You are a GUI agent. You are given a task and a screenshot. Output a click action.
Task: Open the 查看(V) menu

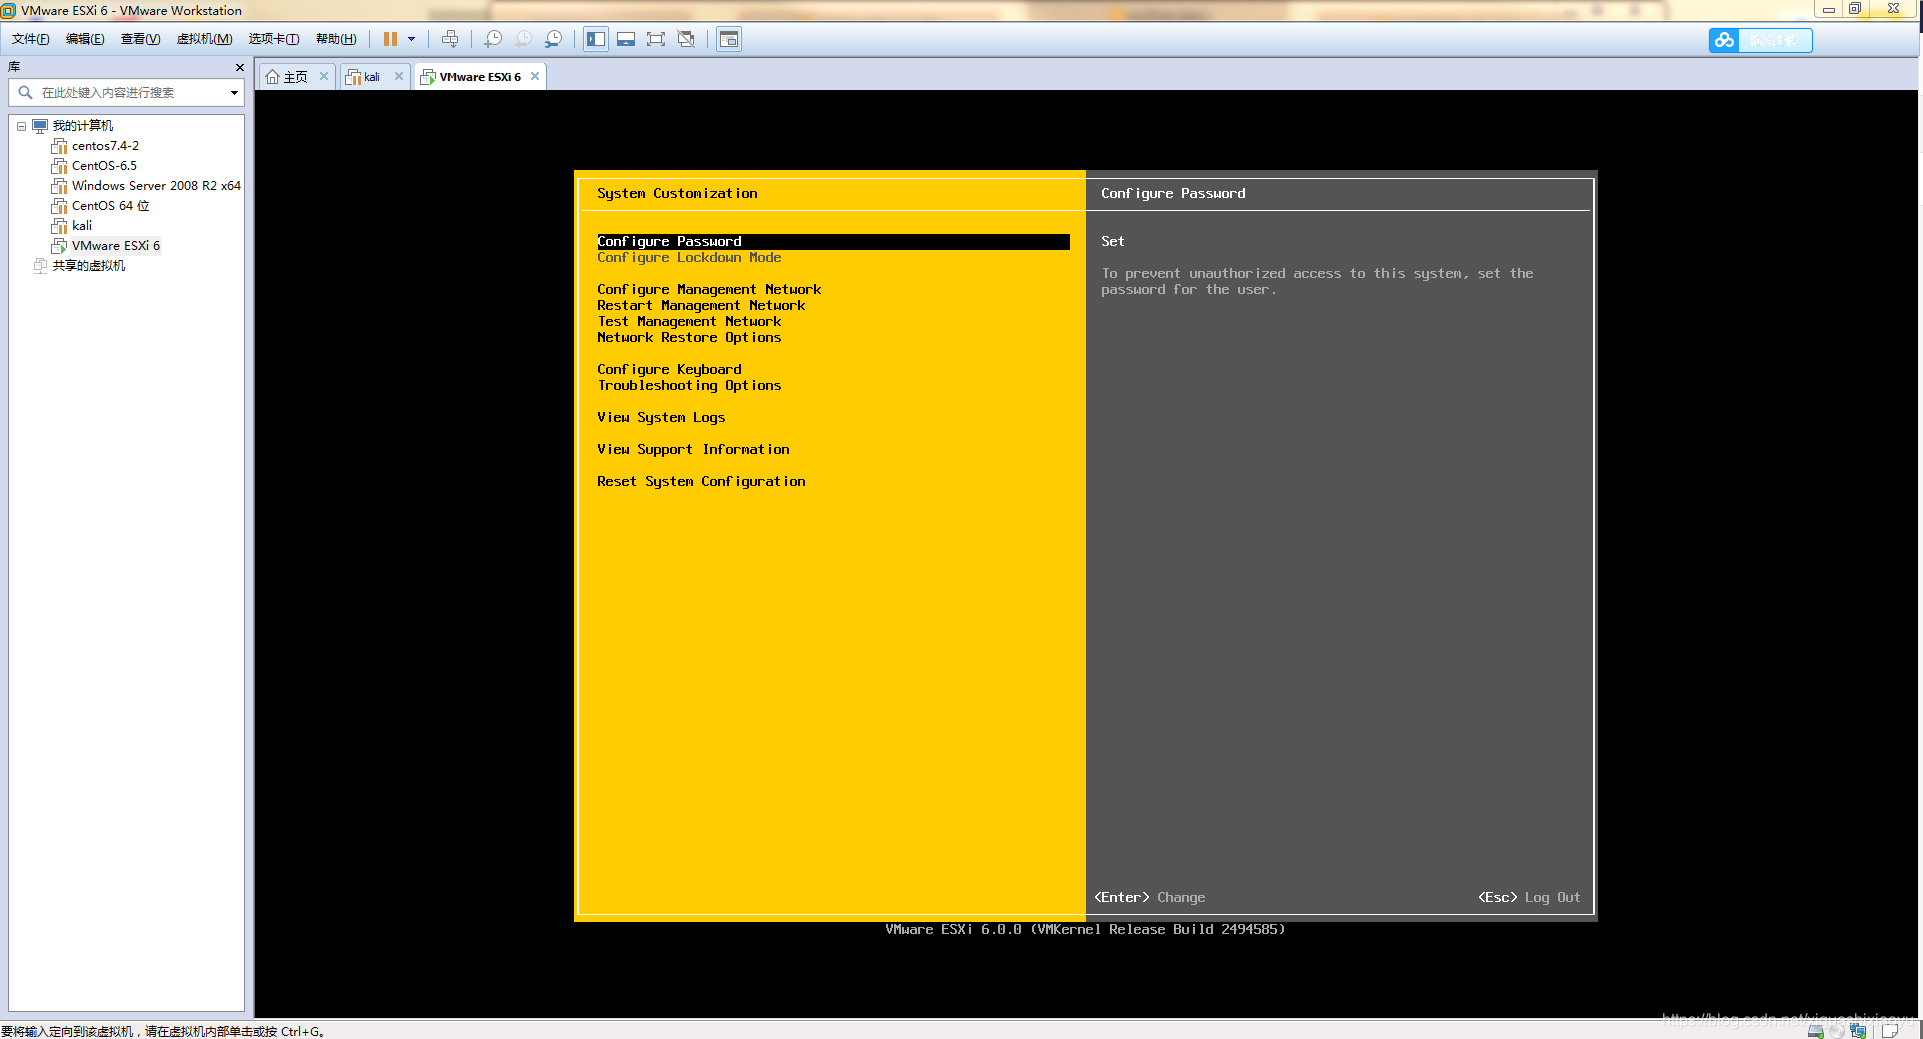pyautogui.click(x=140, y=39)
